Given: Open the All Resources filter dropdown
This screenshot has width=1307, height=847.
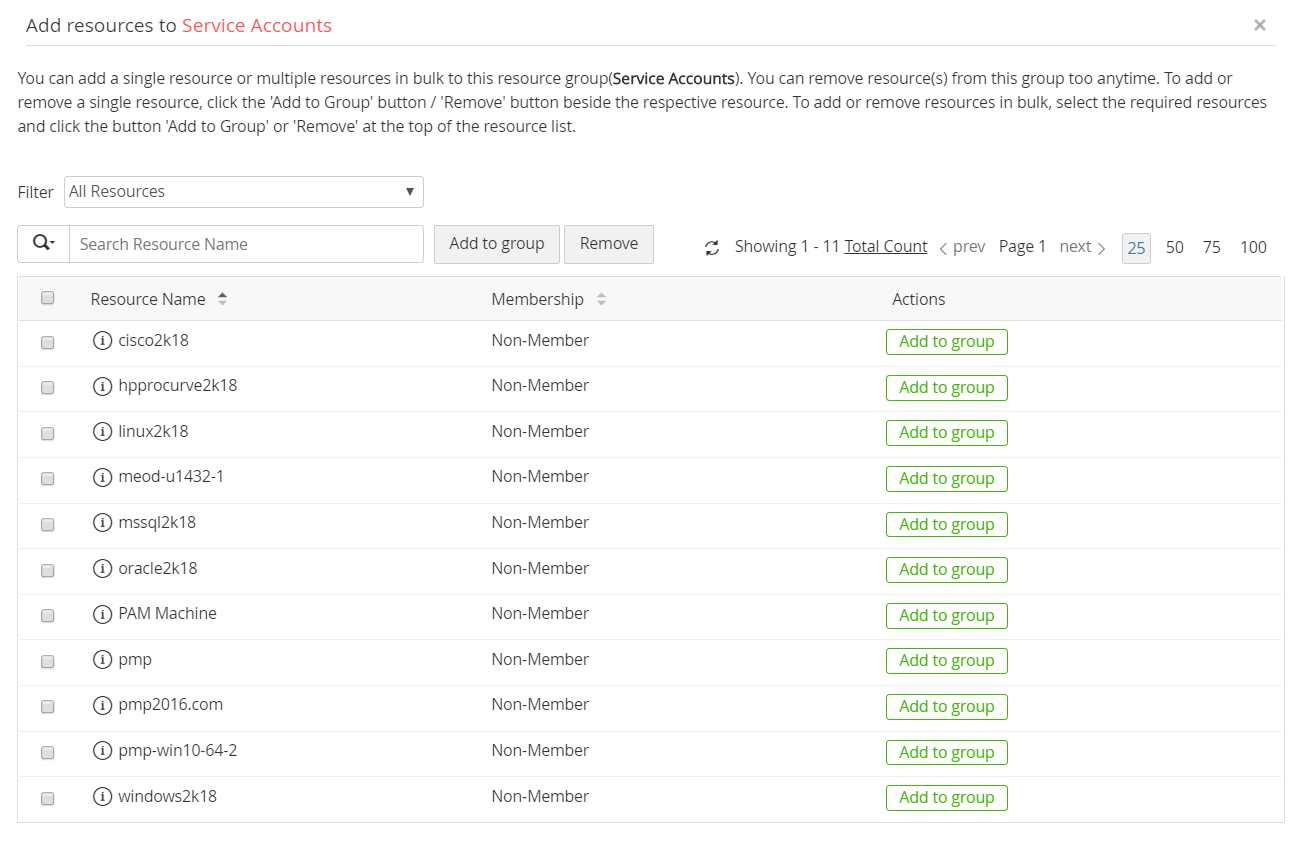Looking at the screenshot, I should 244,192.
